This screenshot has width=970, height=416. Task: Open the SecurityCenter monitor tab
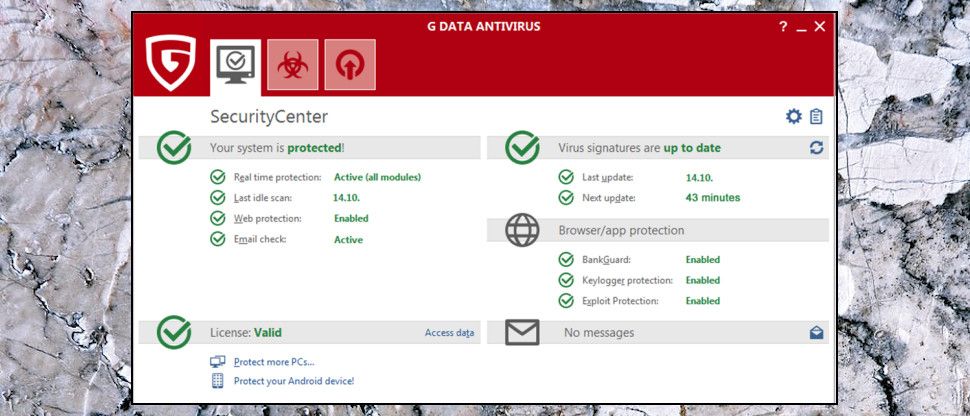click(236, 66)
